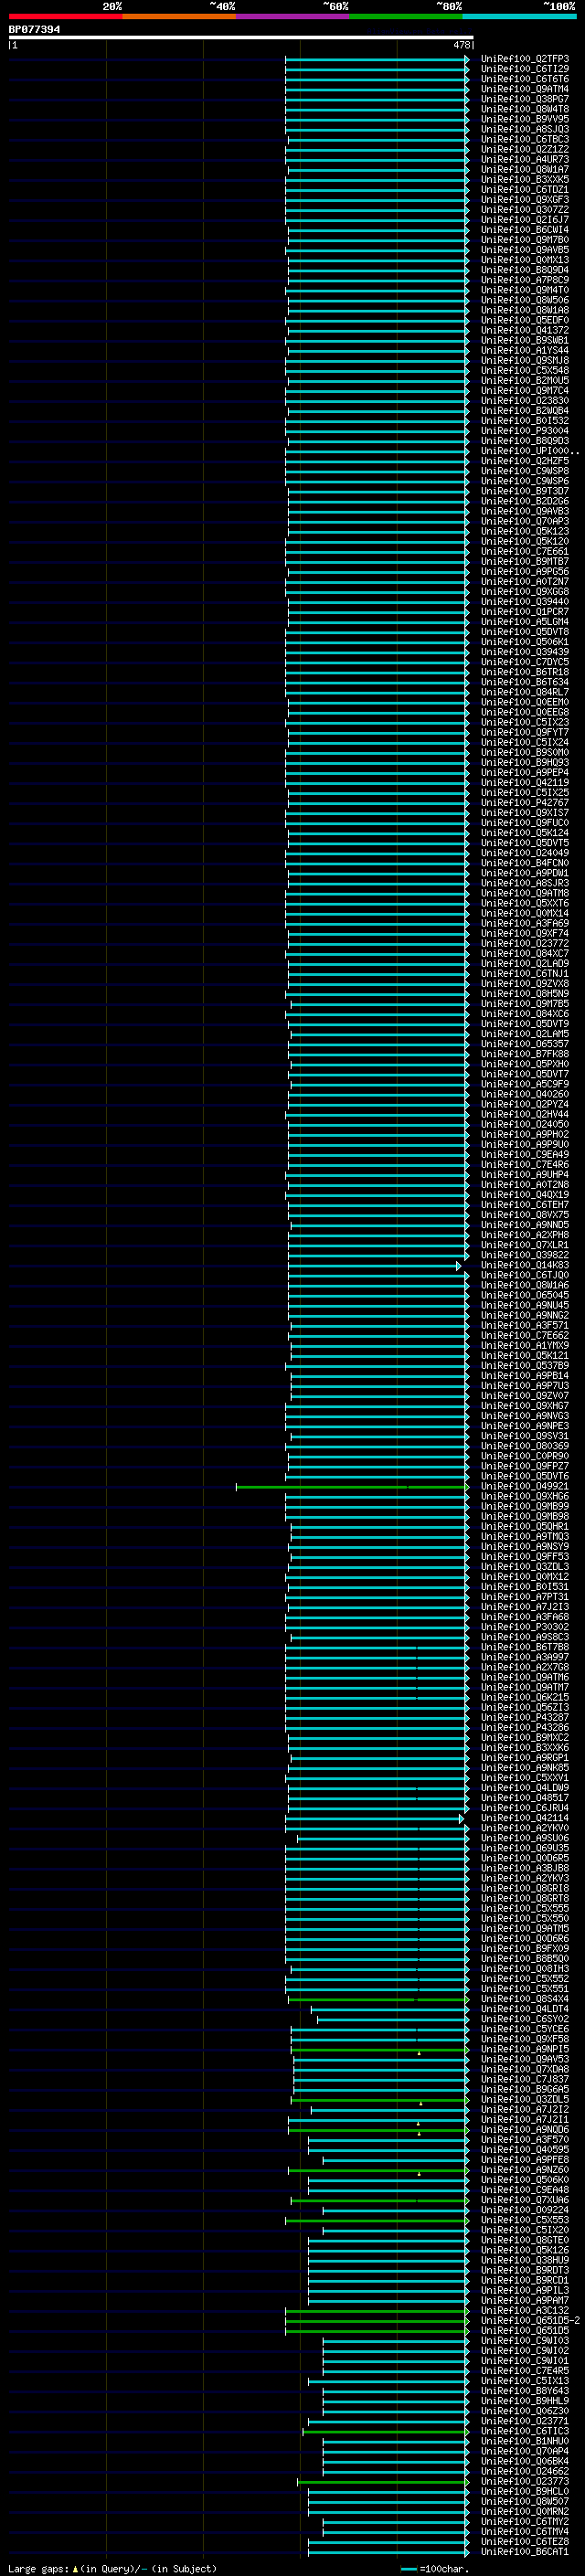The height and width of the screenshot is (2576, 585).
Task: Open hit UniRef100_Q9ATM4
Action: click(x=525, y=89)
